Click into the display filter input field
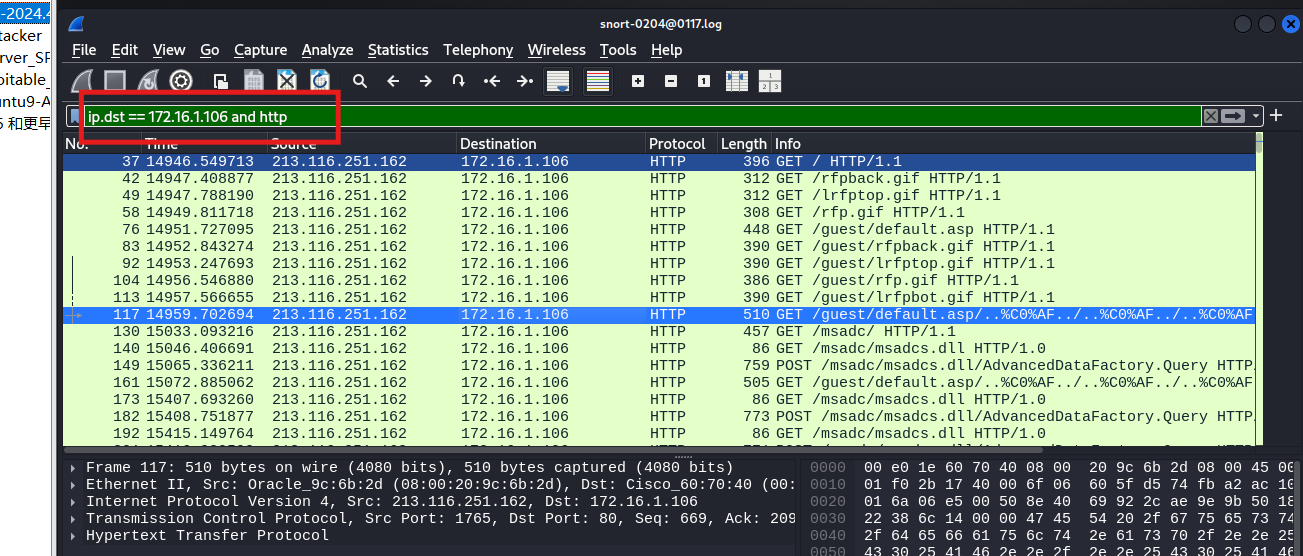Screen dimensions: 1303x556 click(640, 117)
